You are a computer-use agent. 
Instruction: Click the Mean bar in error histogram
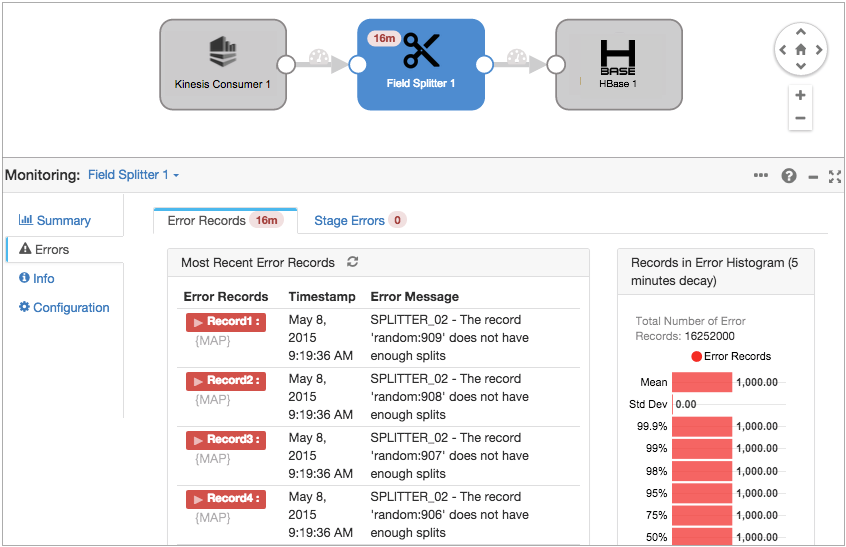(x=701, y=382)
